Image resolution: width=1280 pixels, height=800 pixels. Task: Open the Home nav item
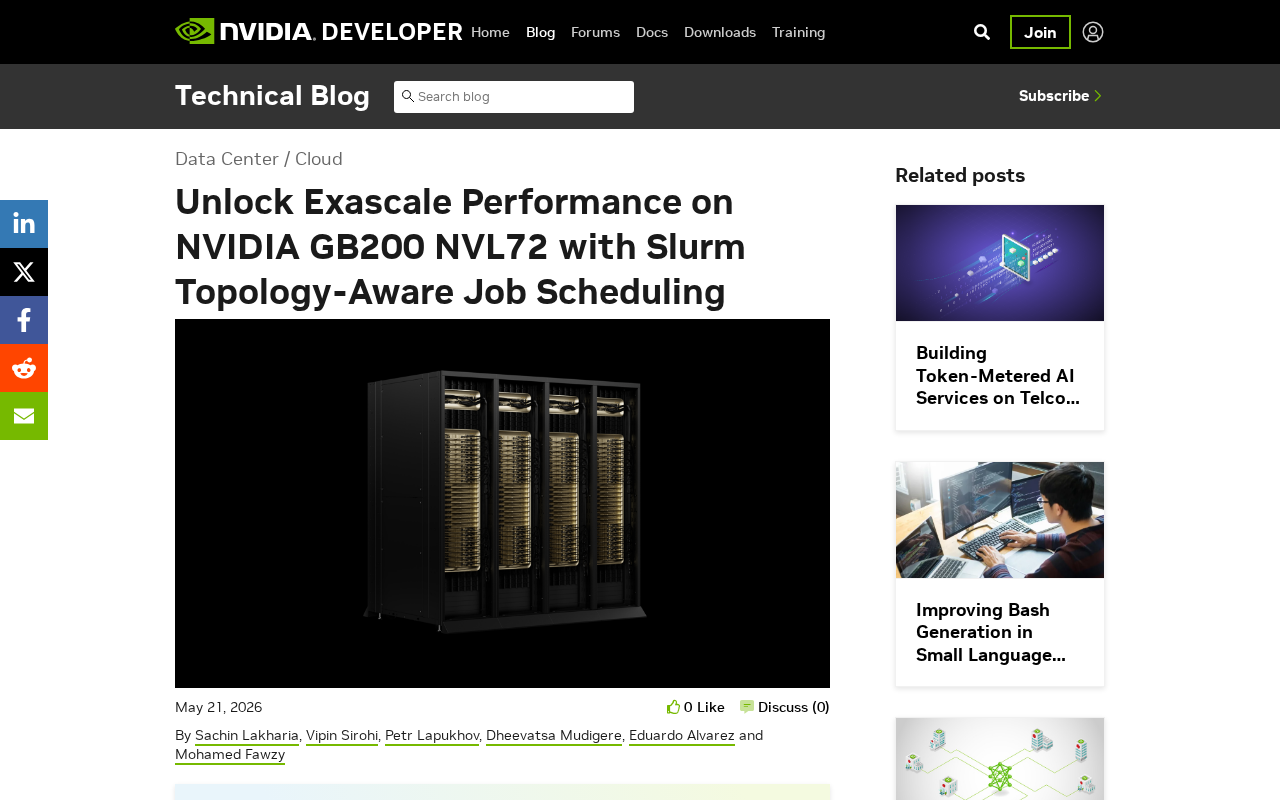pos(490,32)
